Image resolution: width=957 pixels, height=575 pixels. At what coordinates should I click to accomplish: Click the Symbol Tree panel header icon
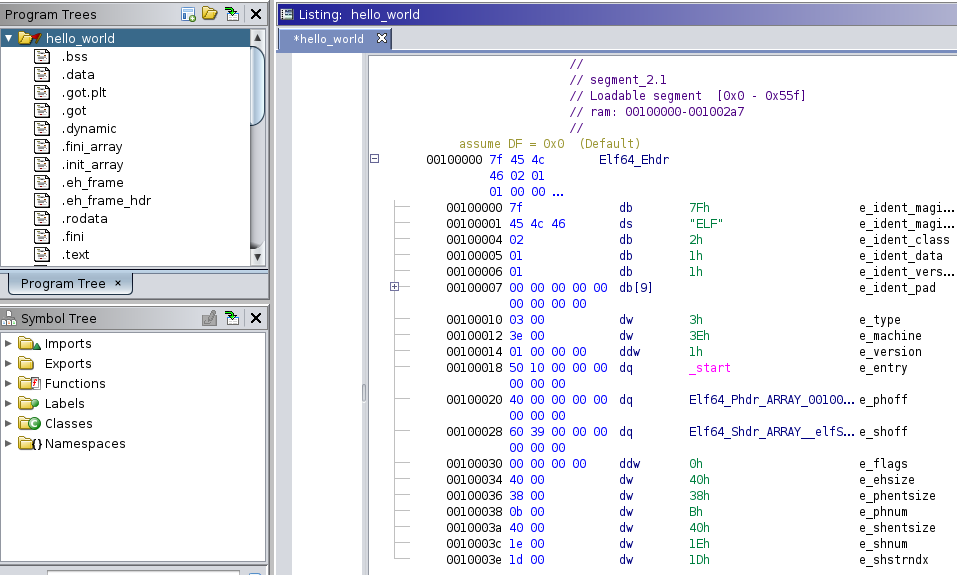[x=11, y=318]
